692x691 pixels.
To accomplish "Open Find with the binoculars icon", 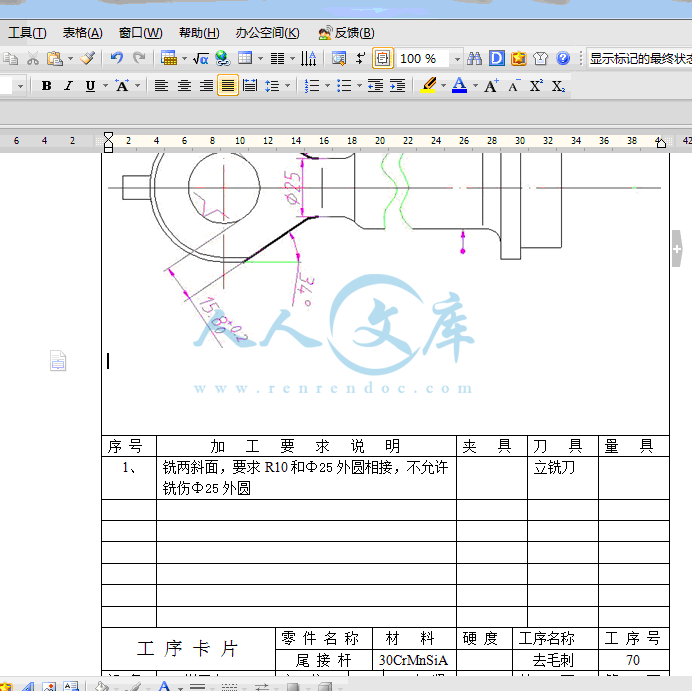I will [x=474, y=58].
